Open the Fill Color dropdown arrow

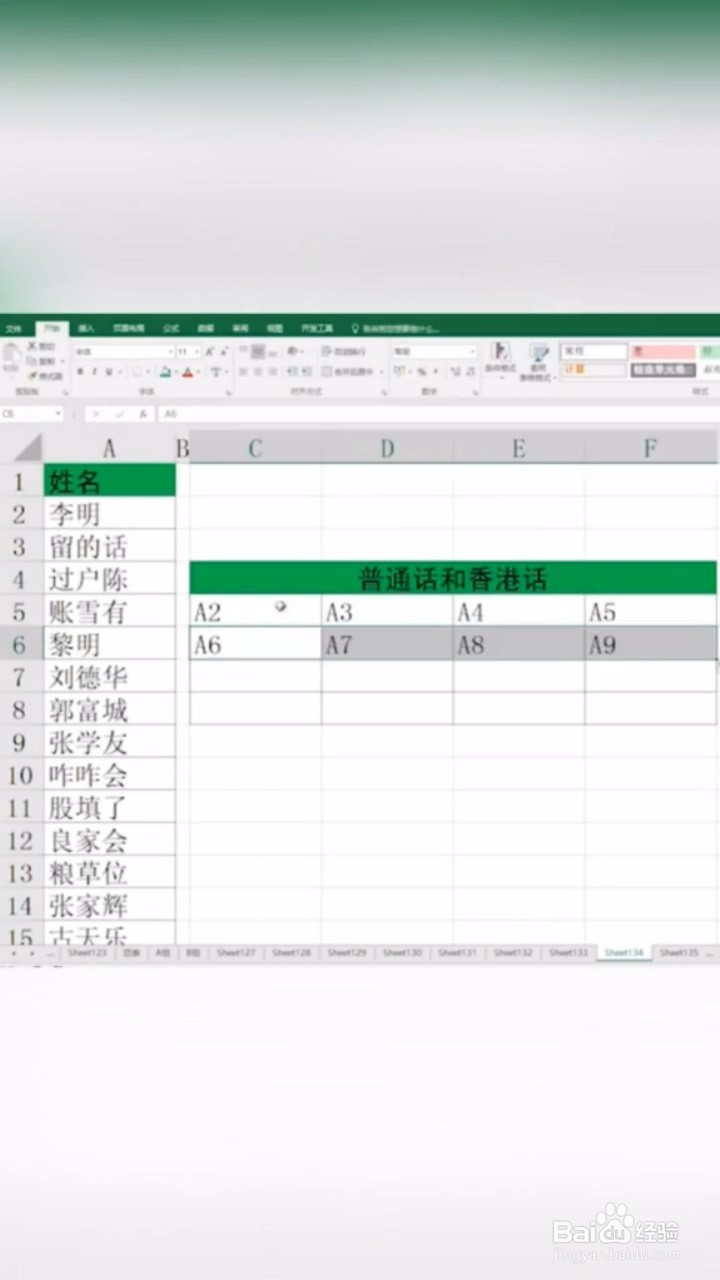175,372
